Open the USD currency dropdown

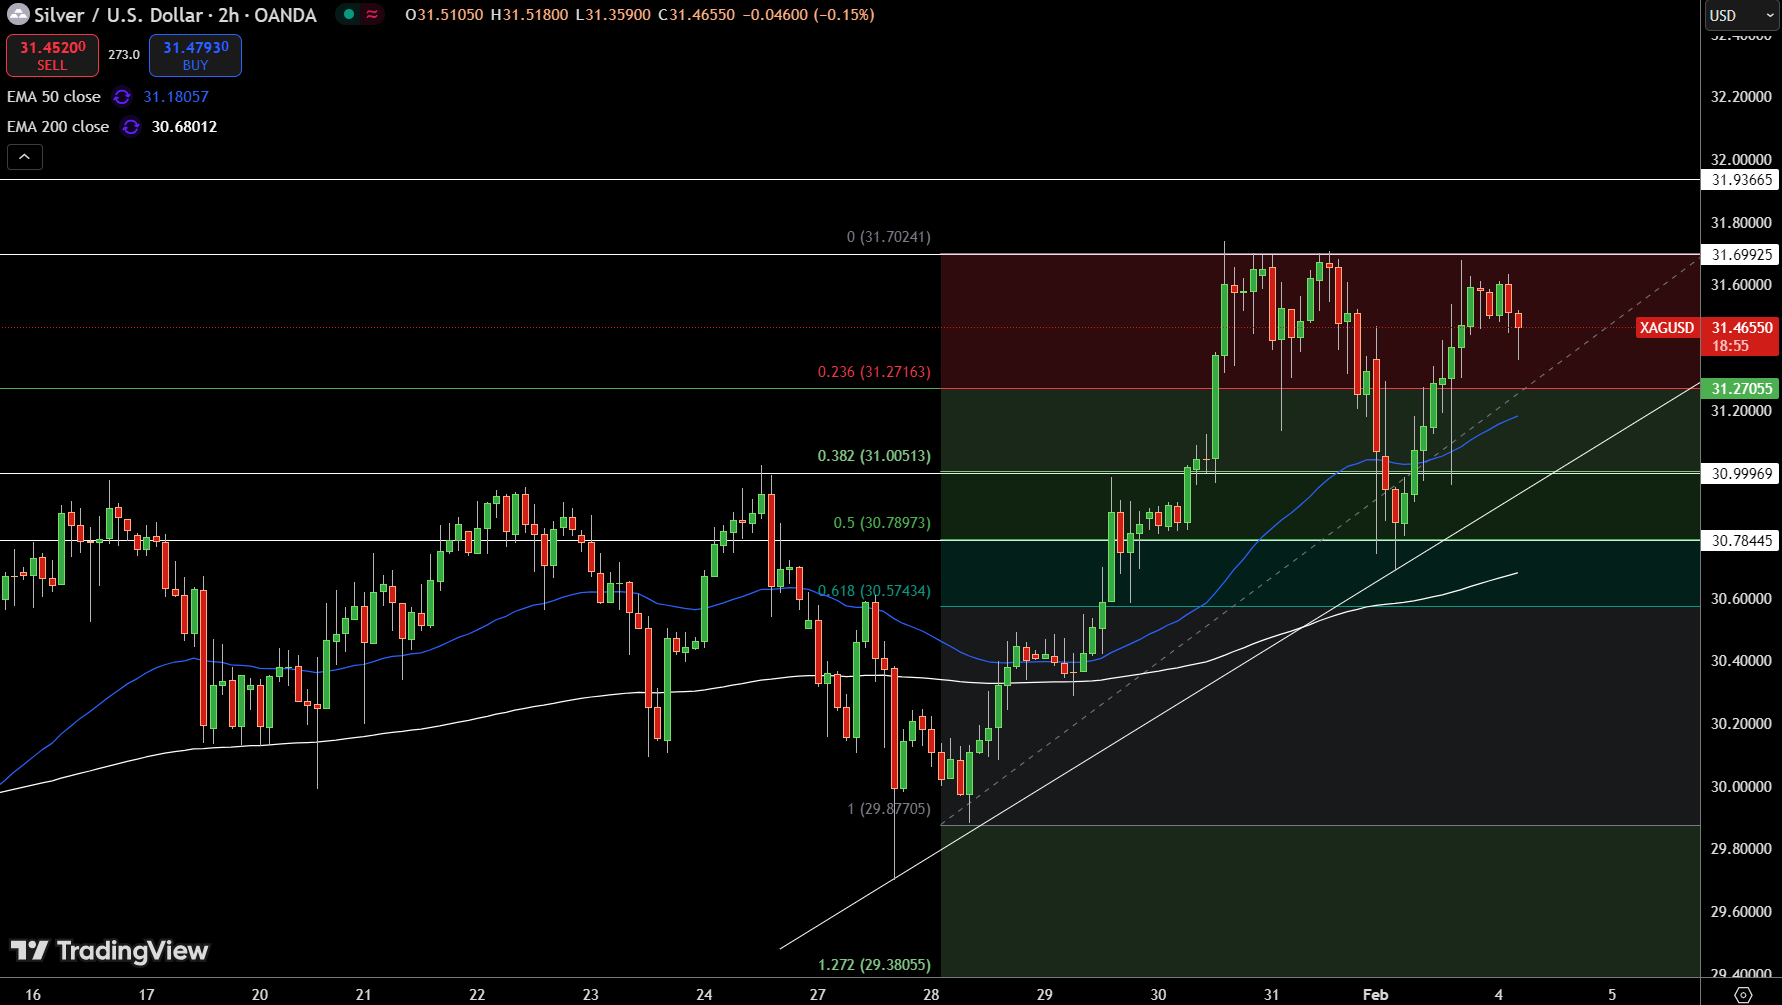[x=1742, y=15]
